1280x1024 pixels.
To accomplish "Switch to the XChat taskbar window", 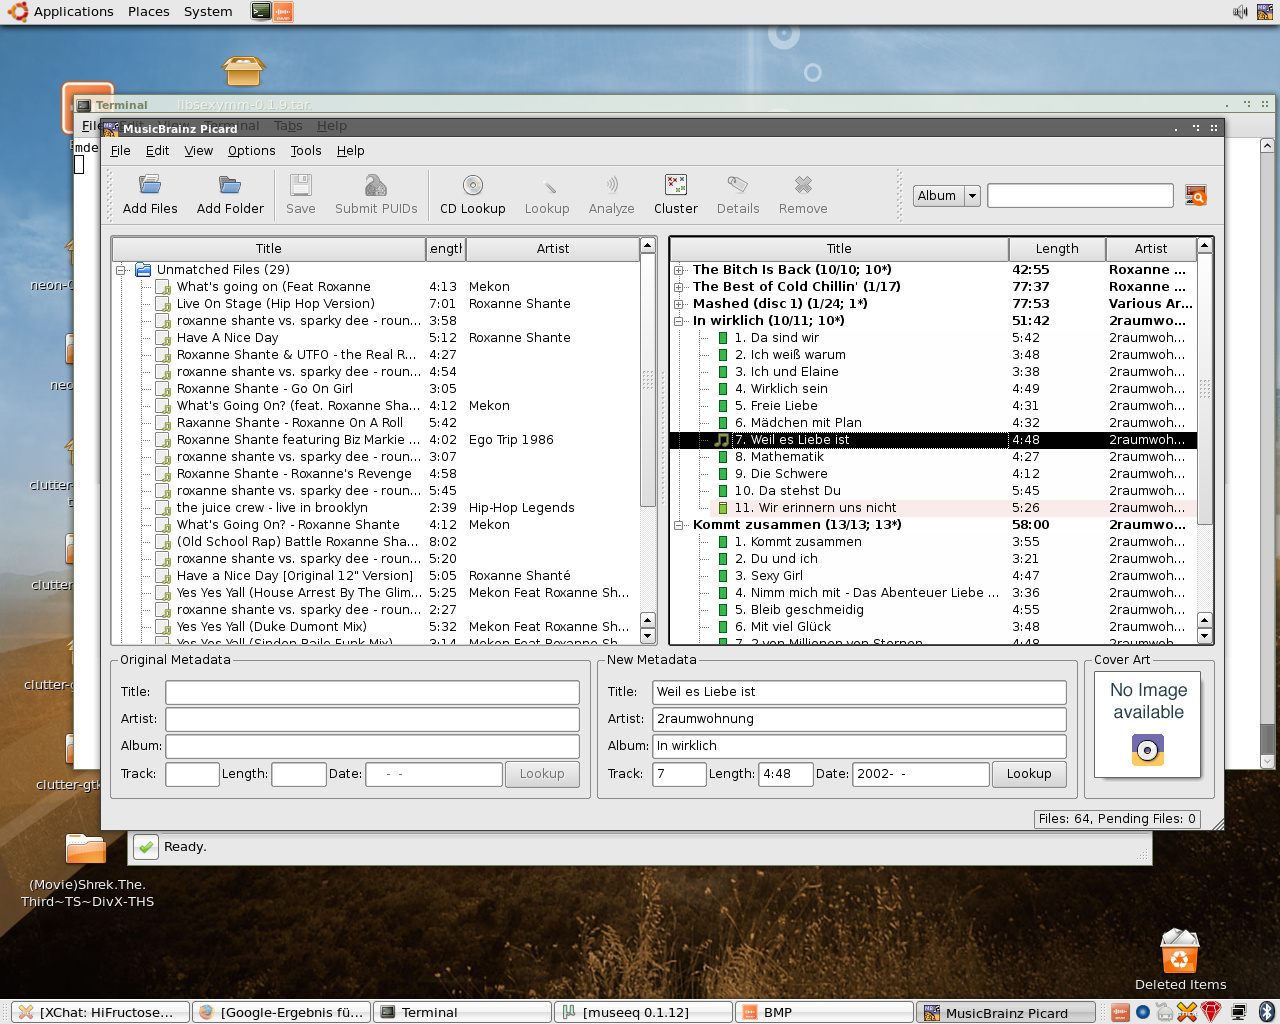I will (x=100, y=1012).
